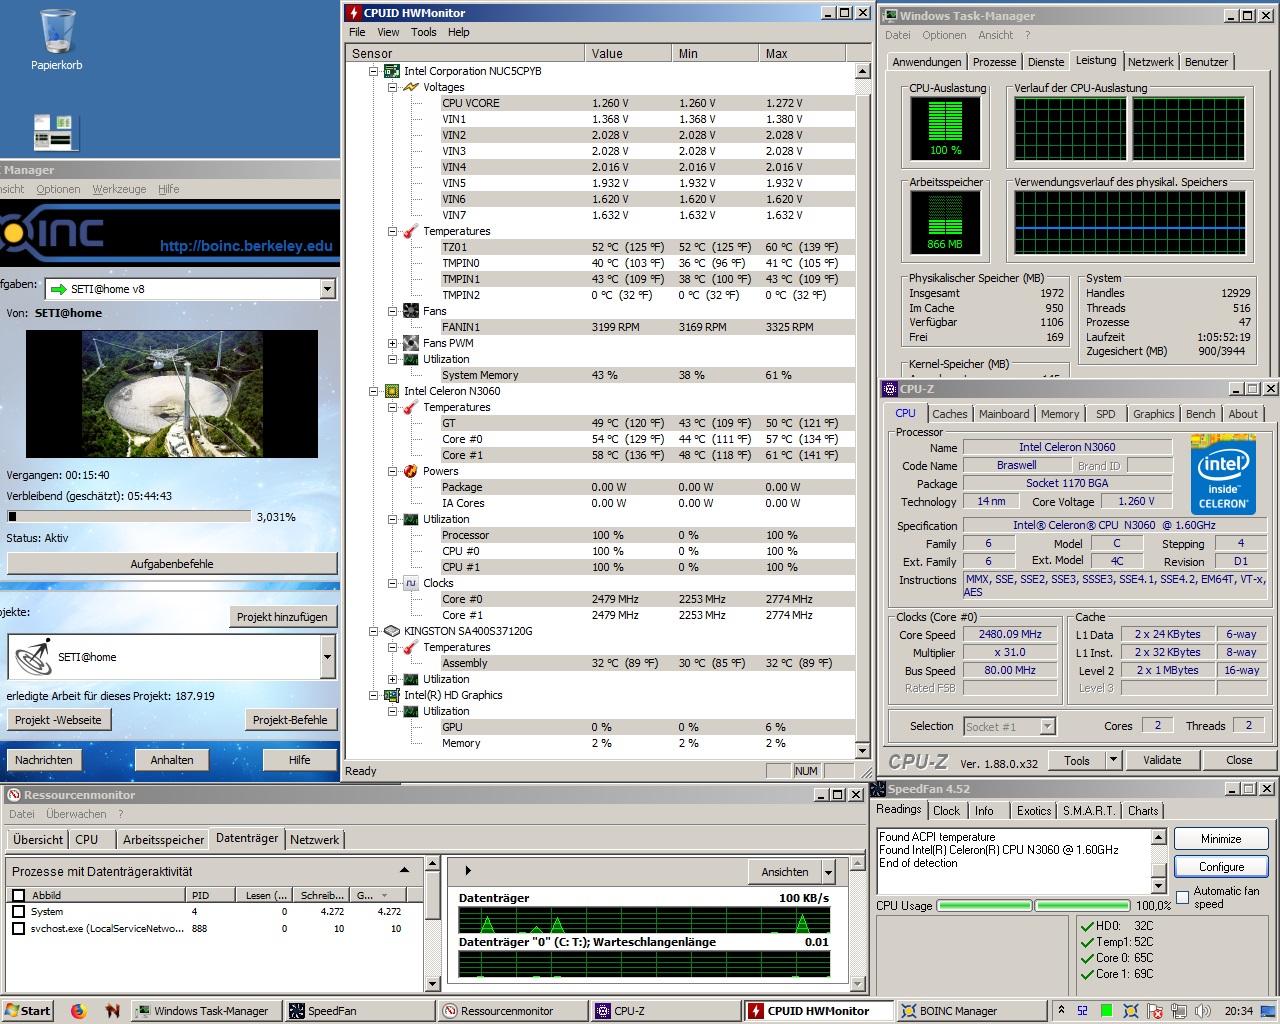Image resolution: width=1280 pixels, height=1024 pixels.
Task: Check the System process checkbox
Action: coord(18,912)
